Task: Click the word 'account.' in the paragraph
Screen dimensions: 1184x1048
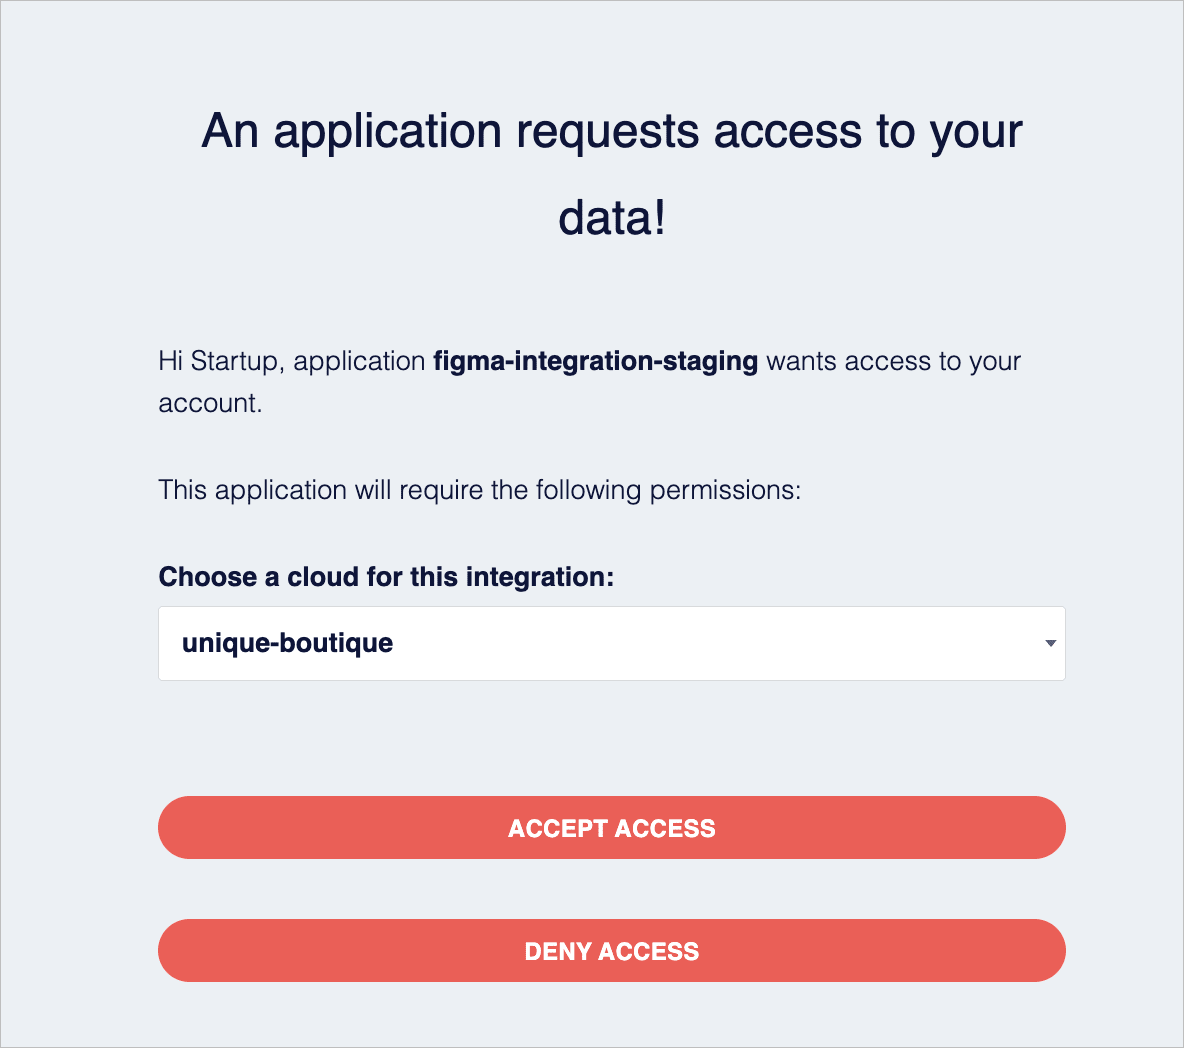Action: 210,403
